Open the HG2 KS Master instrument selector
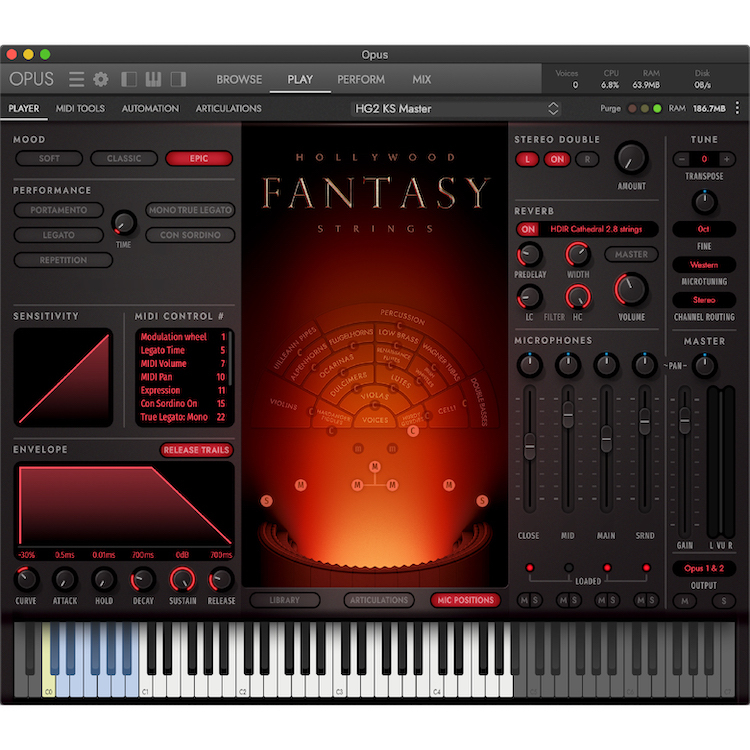The height and width of the screenshot is (750, 750). pos(455,108)
